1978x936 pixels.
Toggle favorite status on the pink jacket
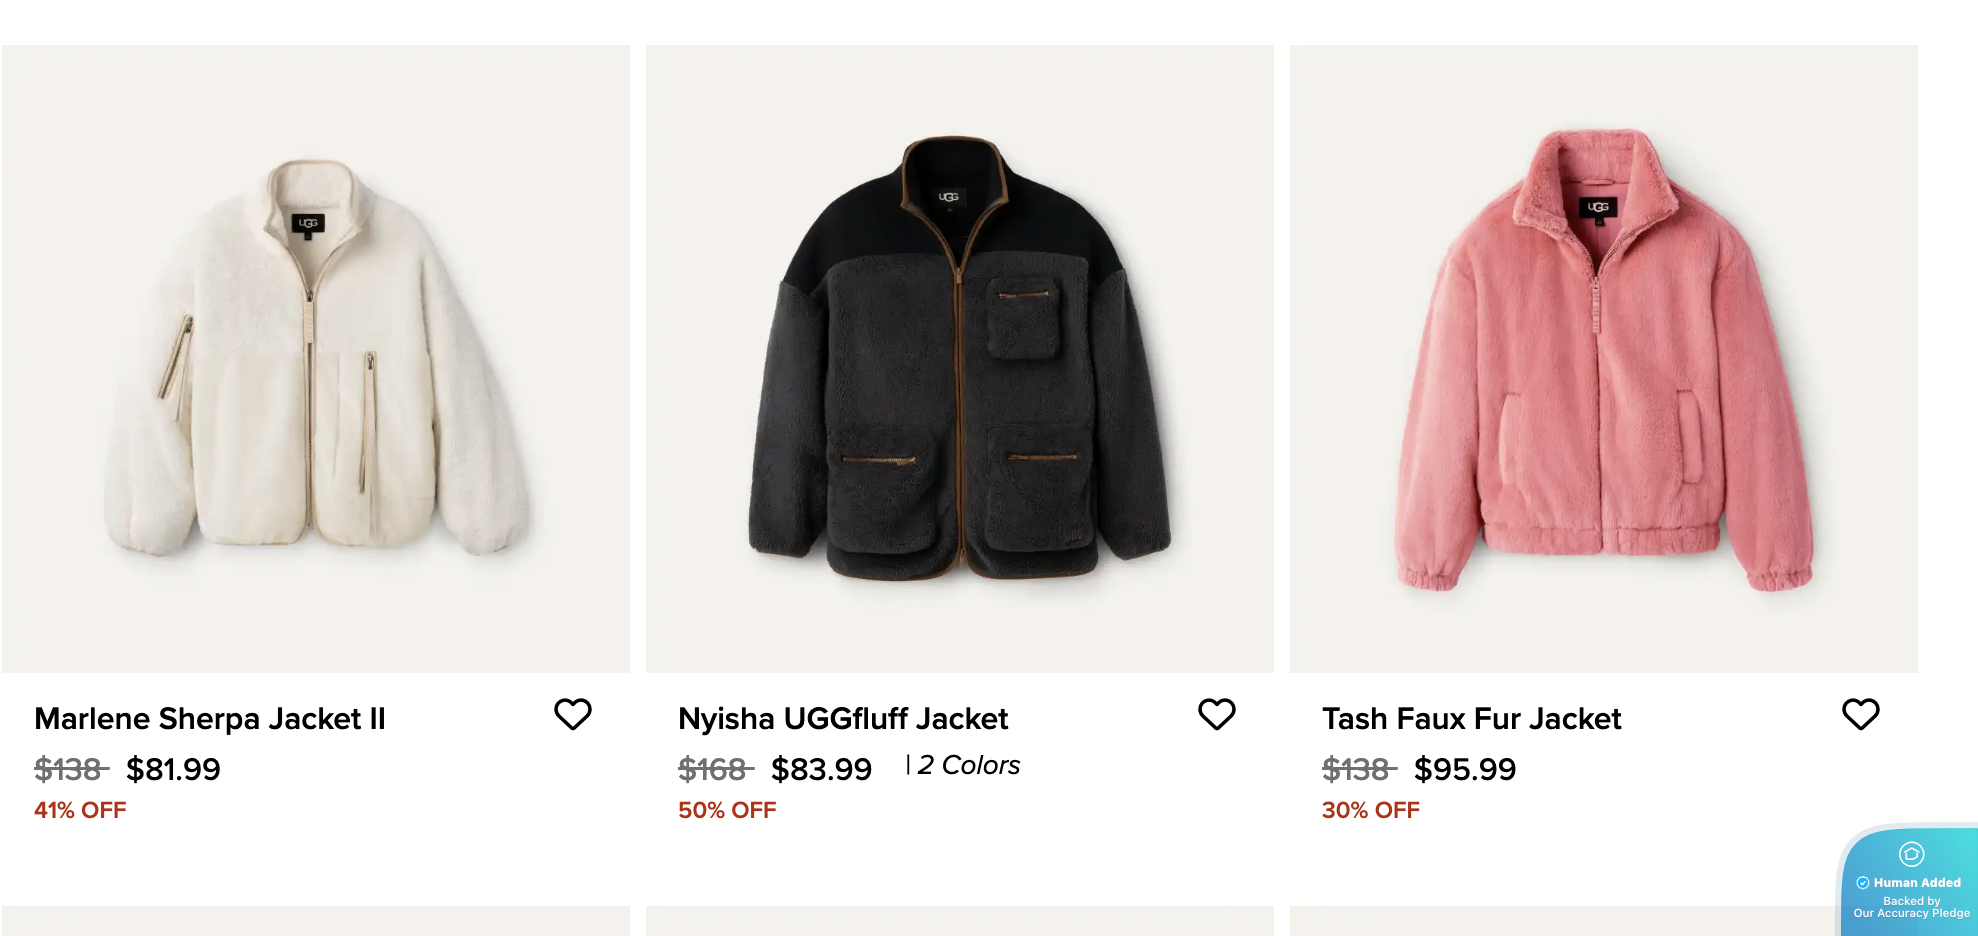[x=1860, y=714]
